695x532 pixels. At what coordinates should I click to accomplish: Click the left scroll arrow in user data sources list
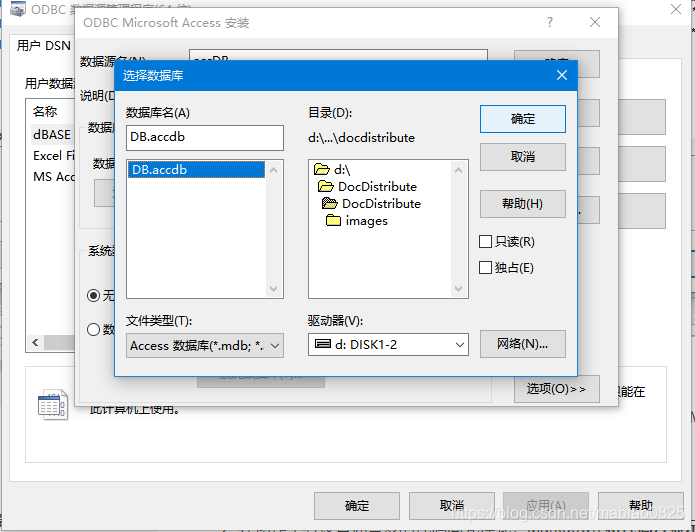click(x=35, y=342)
